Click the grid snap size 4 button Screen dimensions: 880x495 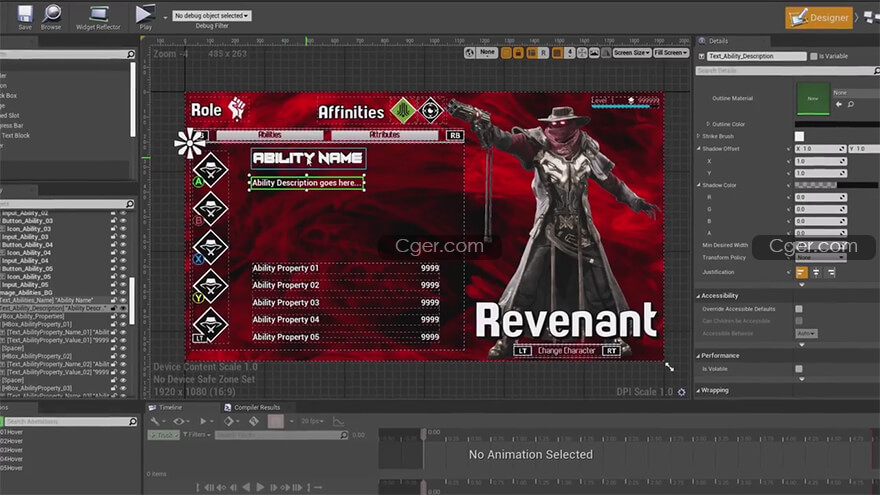click(570, 53)
